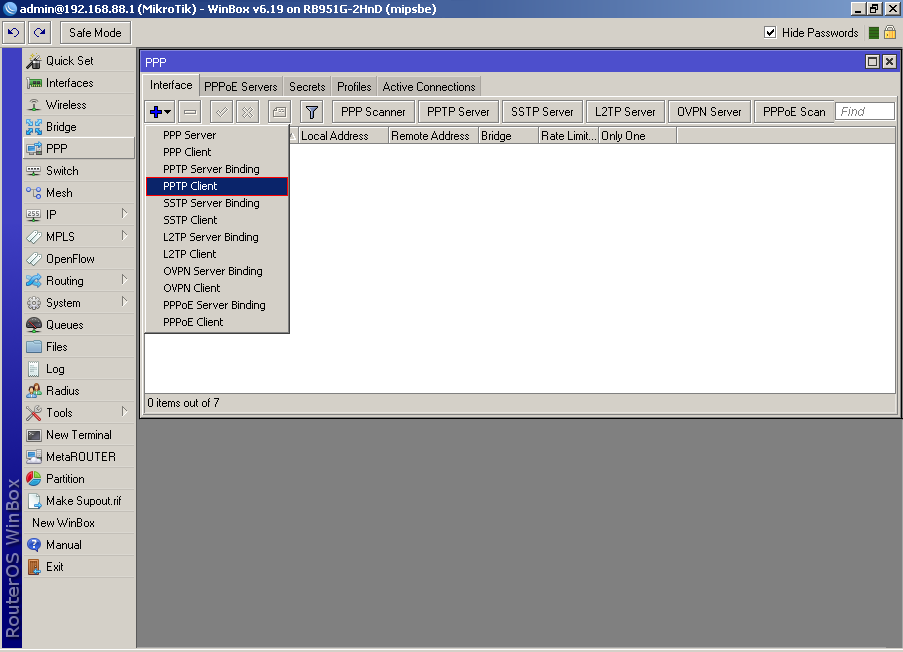
Task: Open Interfaces via its sidebar icon
Action: (34, 83)
